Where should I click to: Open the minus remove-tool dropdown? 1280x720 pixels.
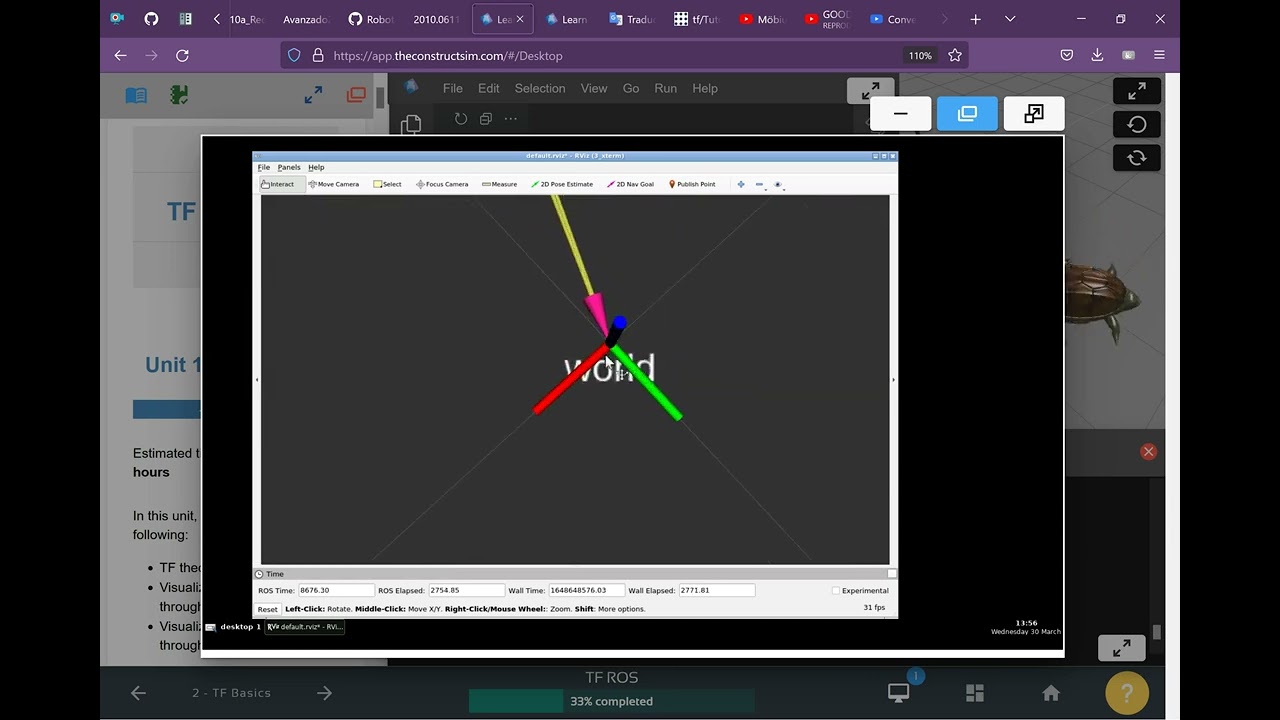pos(760,184)
